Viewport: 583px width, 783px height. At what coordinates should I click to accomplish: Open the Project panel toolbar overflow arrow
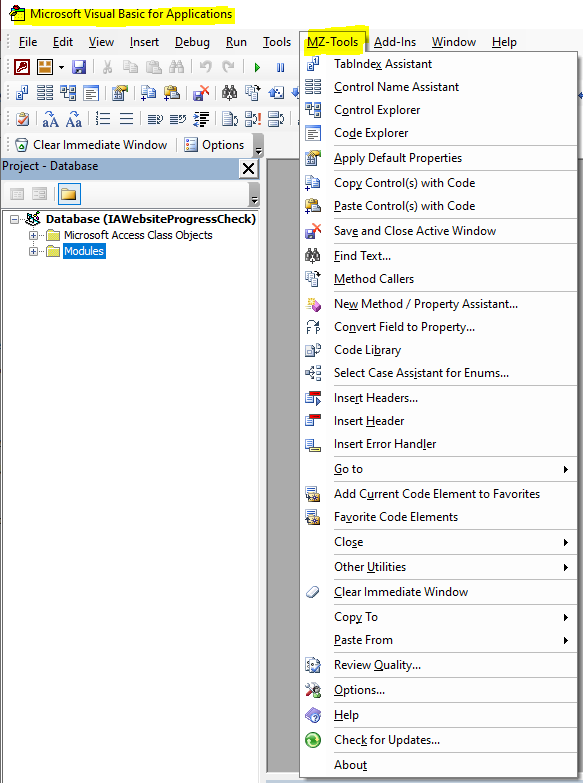click(254, 194)
